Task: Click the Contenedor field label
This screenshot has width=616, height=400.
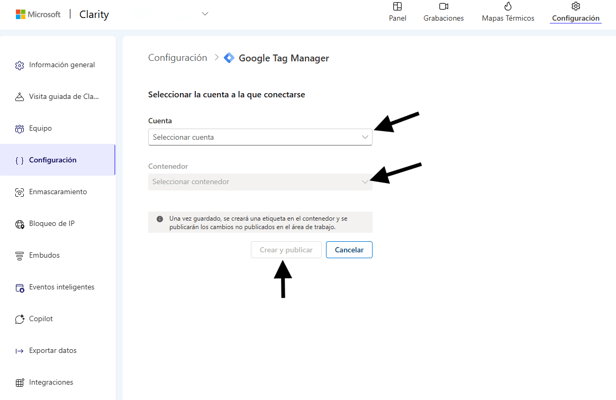Action: (168, 166)
